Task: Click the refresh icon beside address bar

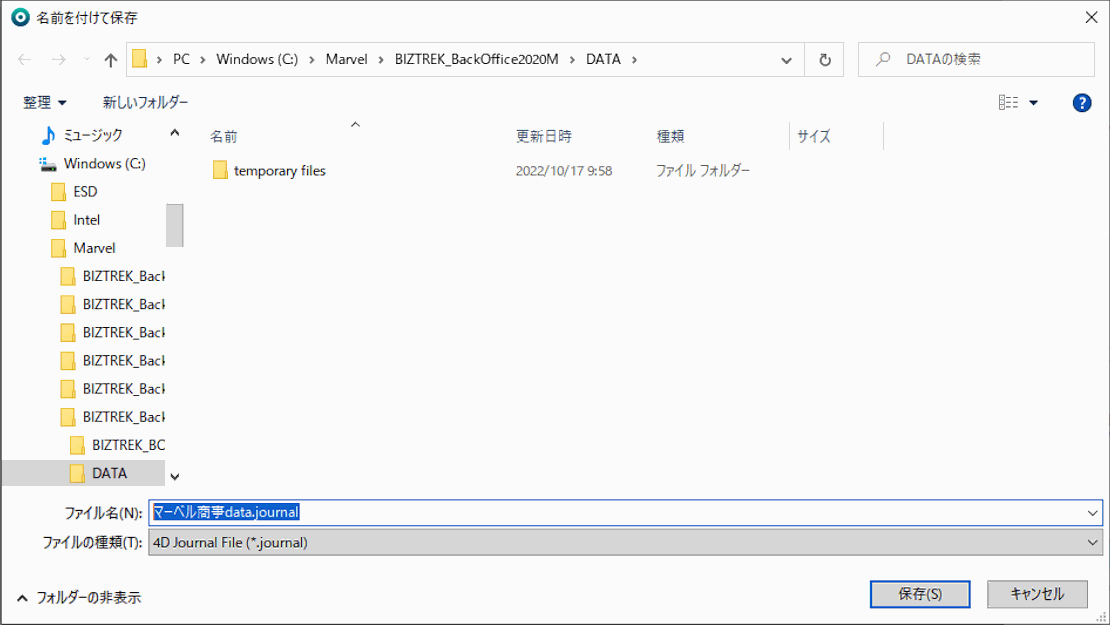Action: point(824,60)
